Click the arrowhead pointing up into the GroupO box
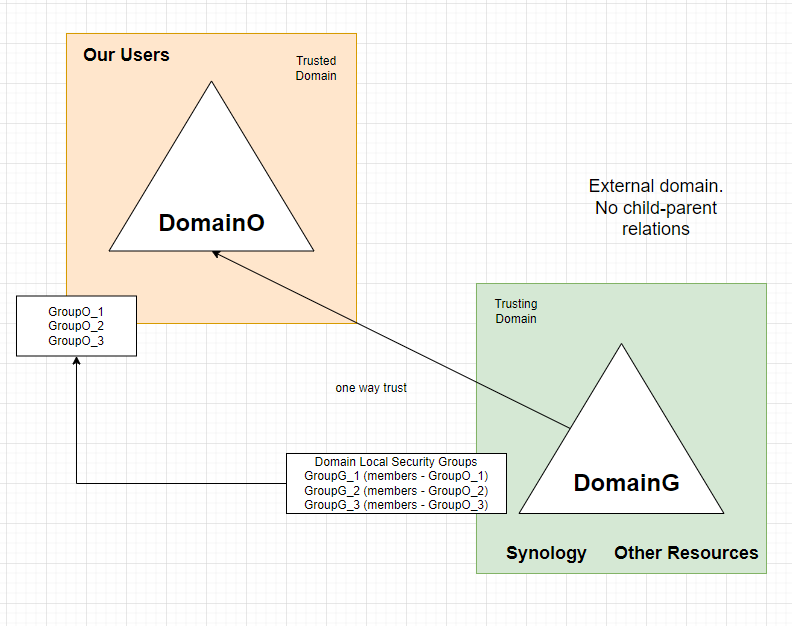 click(77, 361)
